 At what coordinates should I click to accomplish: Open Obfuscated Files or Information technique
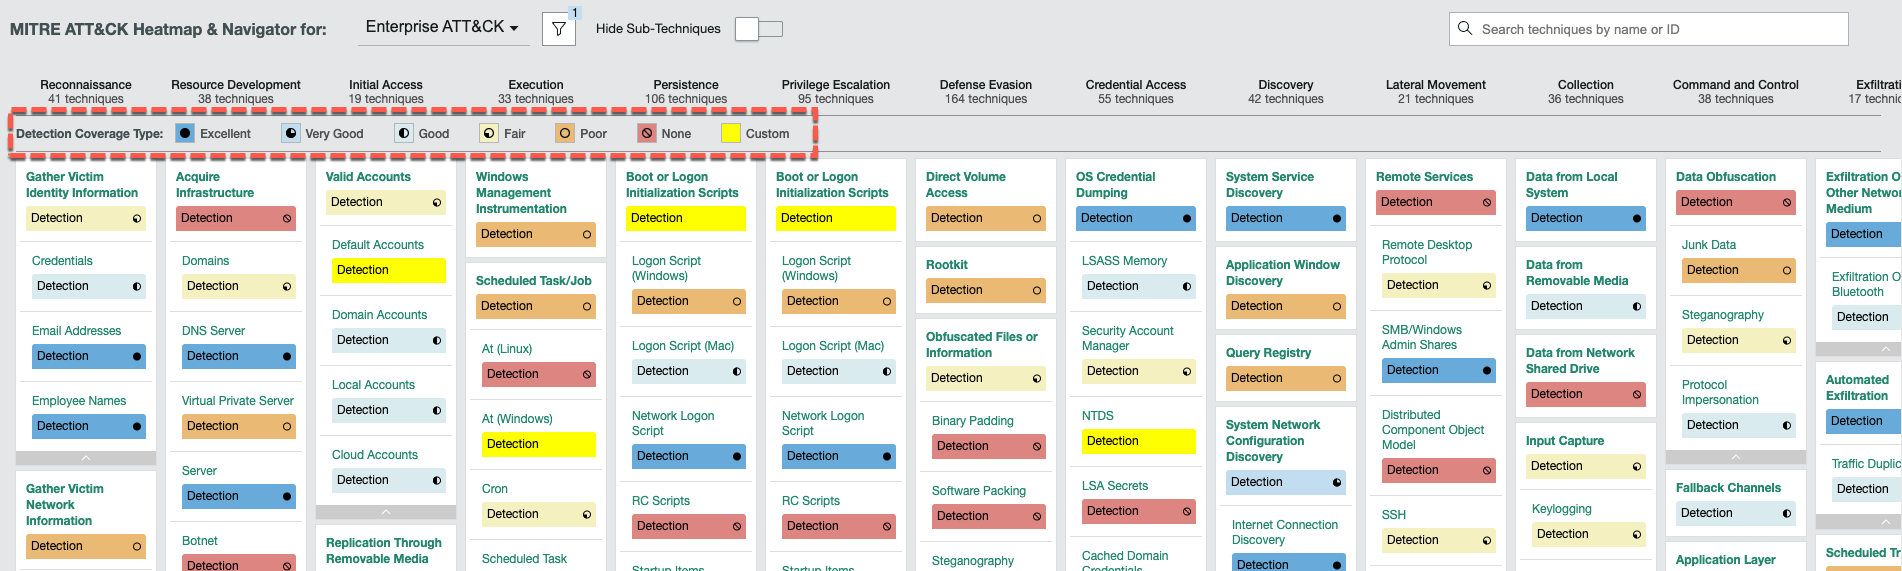click(x=982, y=345)
